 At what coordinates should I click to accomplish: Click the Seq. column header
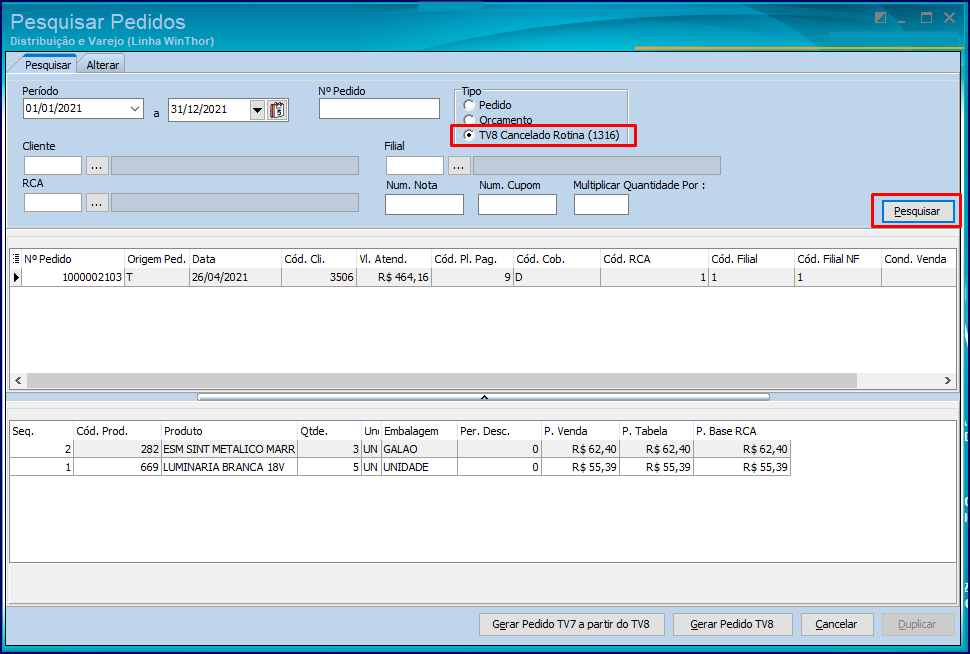42,431
